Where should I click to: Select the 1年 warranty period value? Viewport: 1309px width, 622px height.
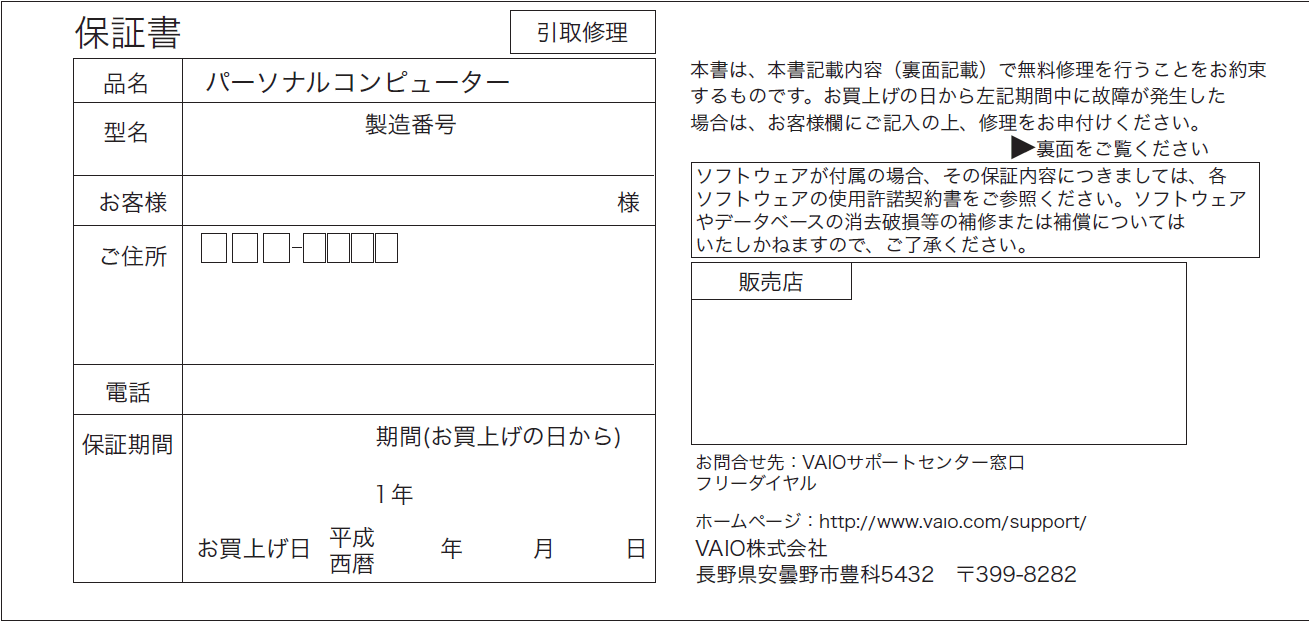(394, 494)
